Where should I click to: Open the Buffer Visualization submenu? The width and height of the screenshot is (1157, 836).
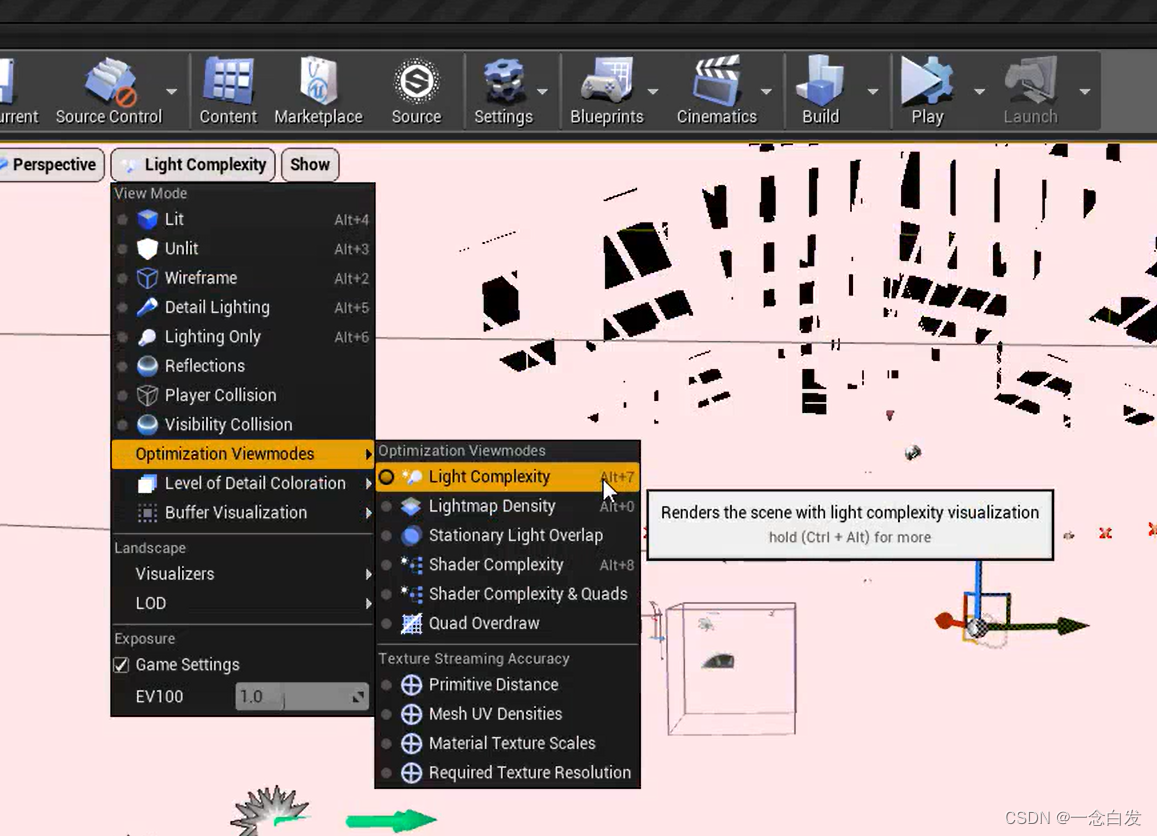pos(243,513)
